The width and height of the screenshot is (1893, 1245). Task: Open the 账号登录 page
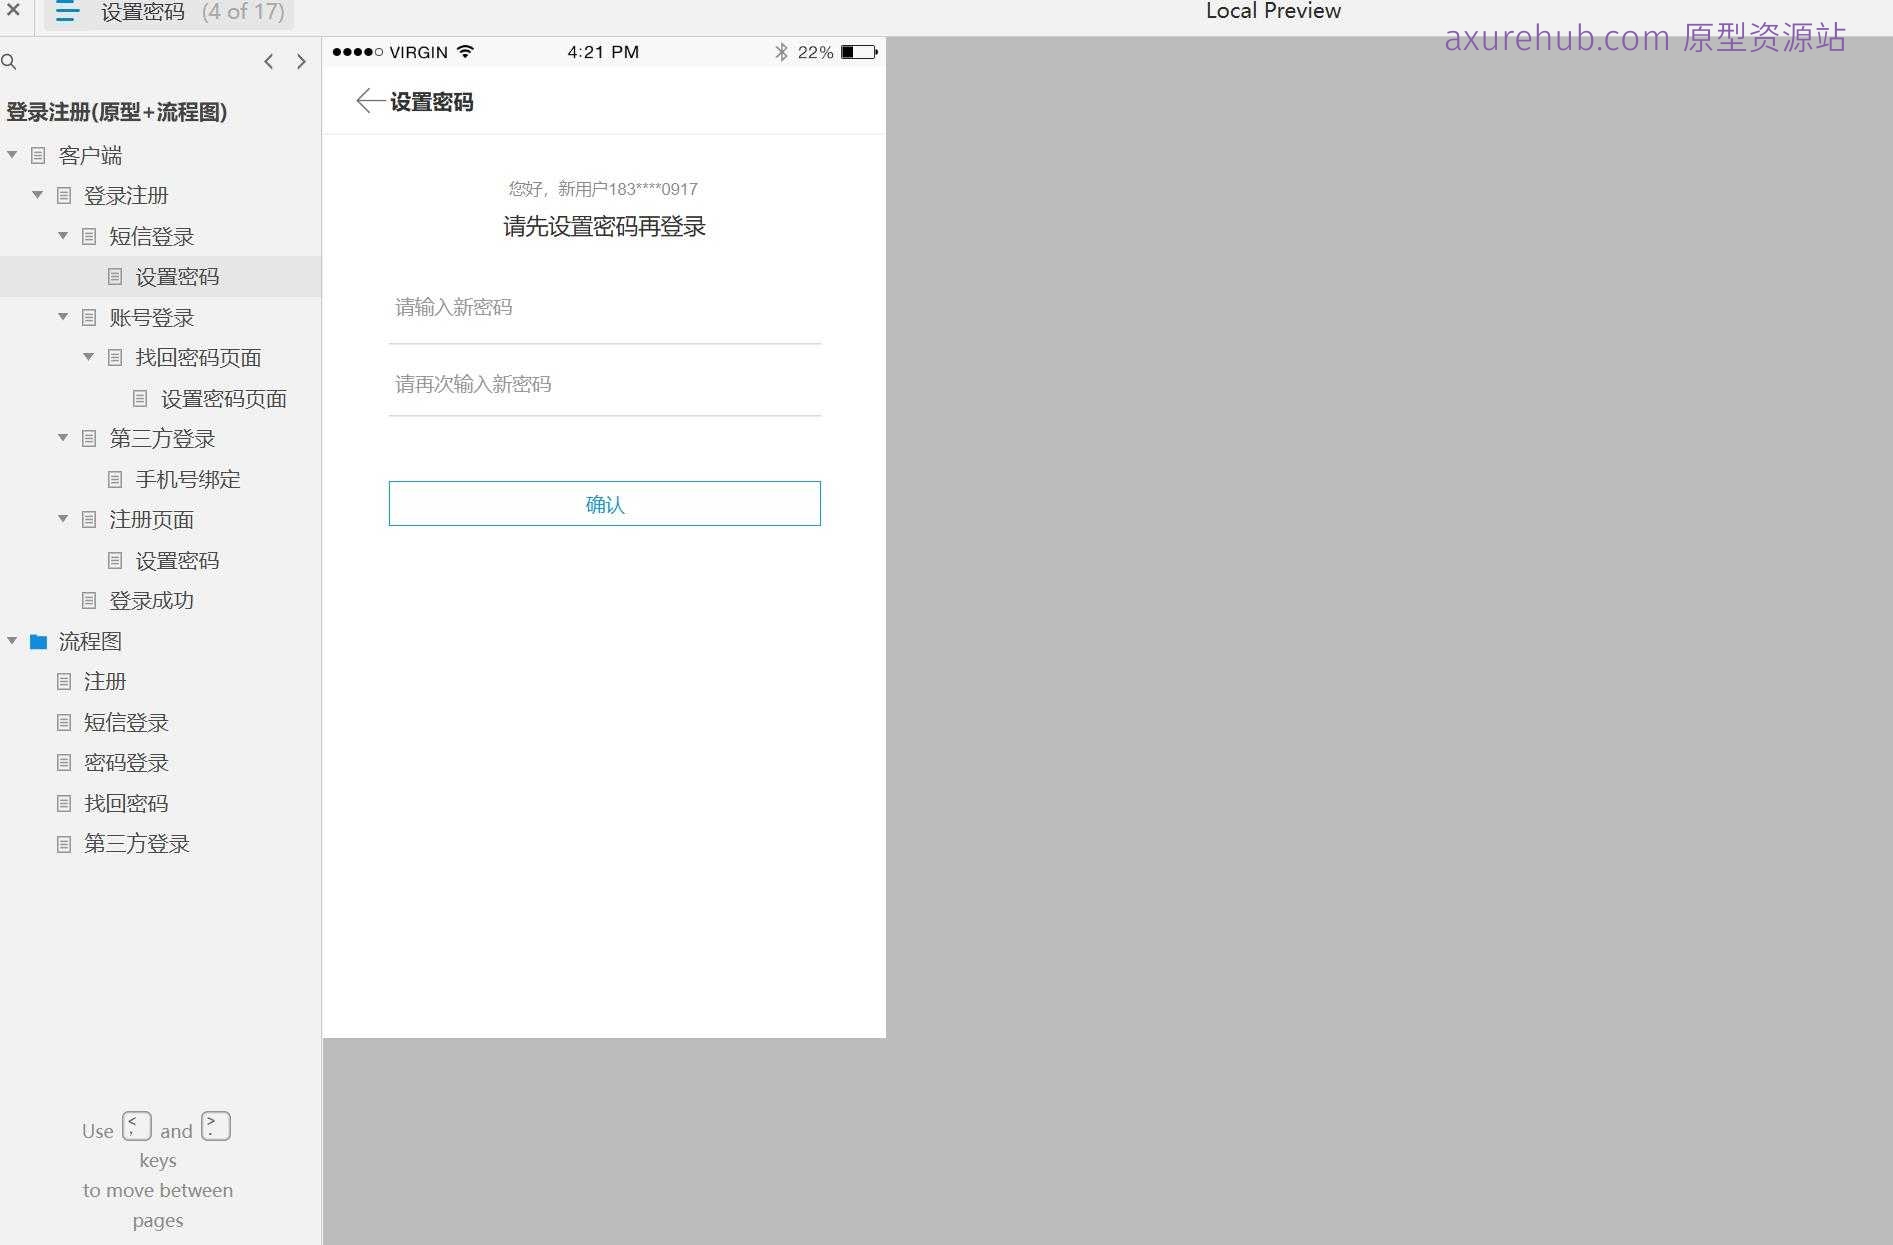tap(151, 317)
